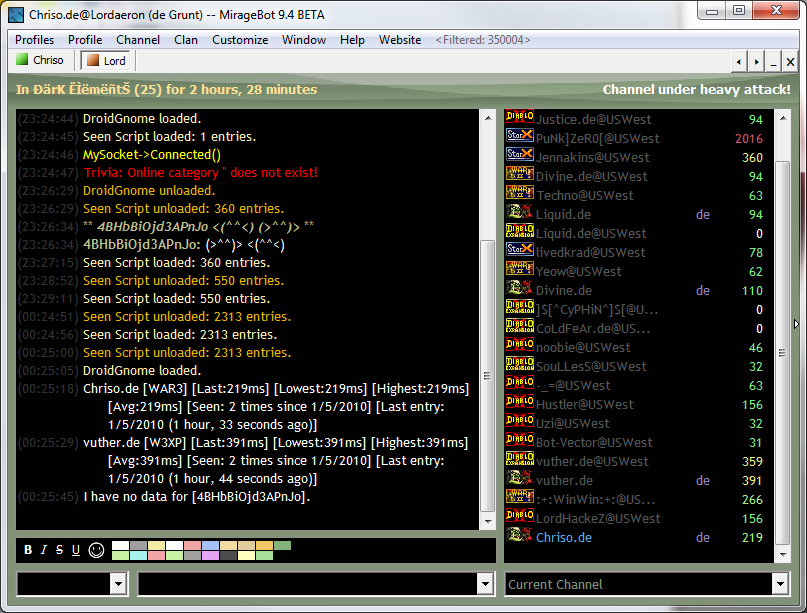Screen dimensions: 807x613
Task: Click the 'Channel under heavy attack!' status
Action: point(696,90)
